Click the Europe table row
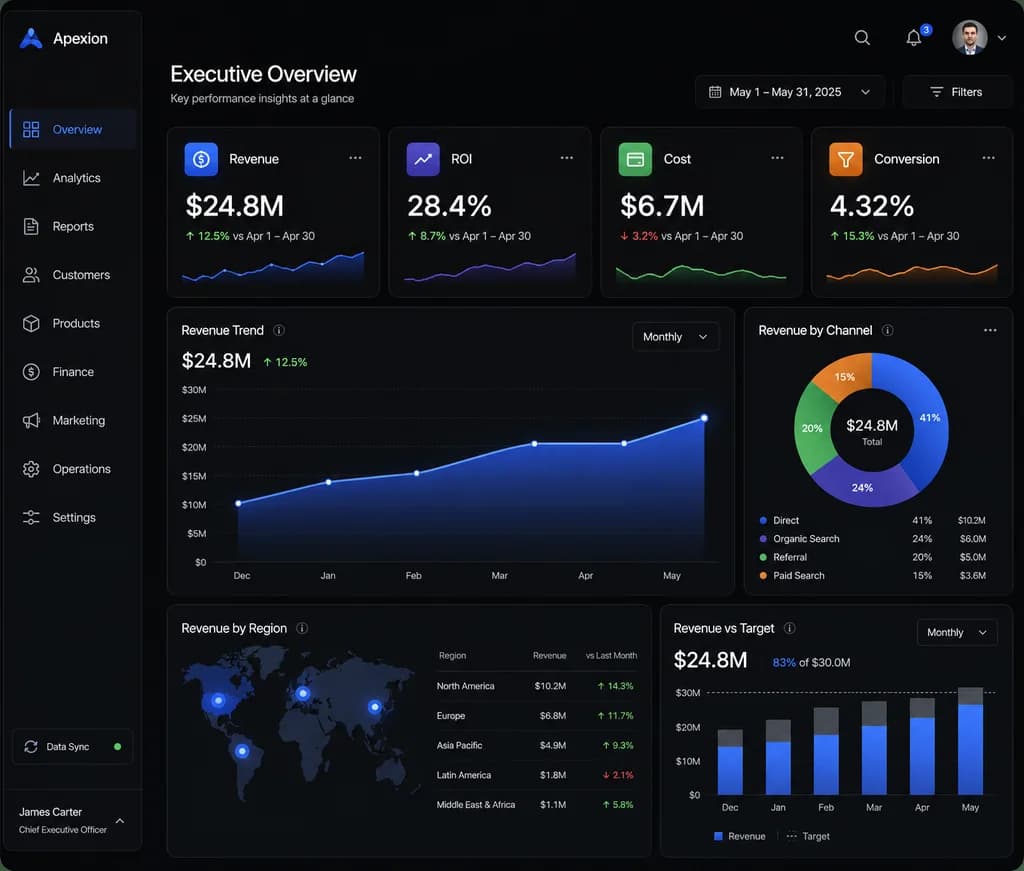The height and width of the screenshot is (871, 1024). pos(536,716)
